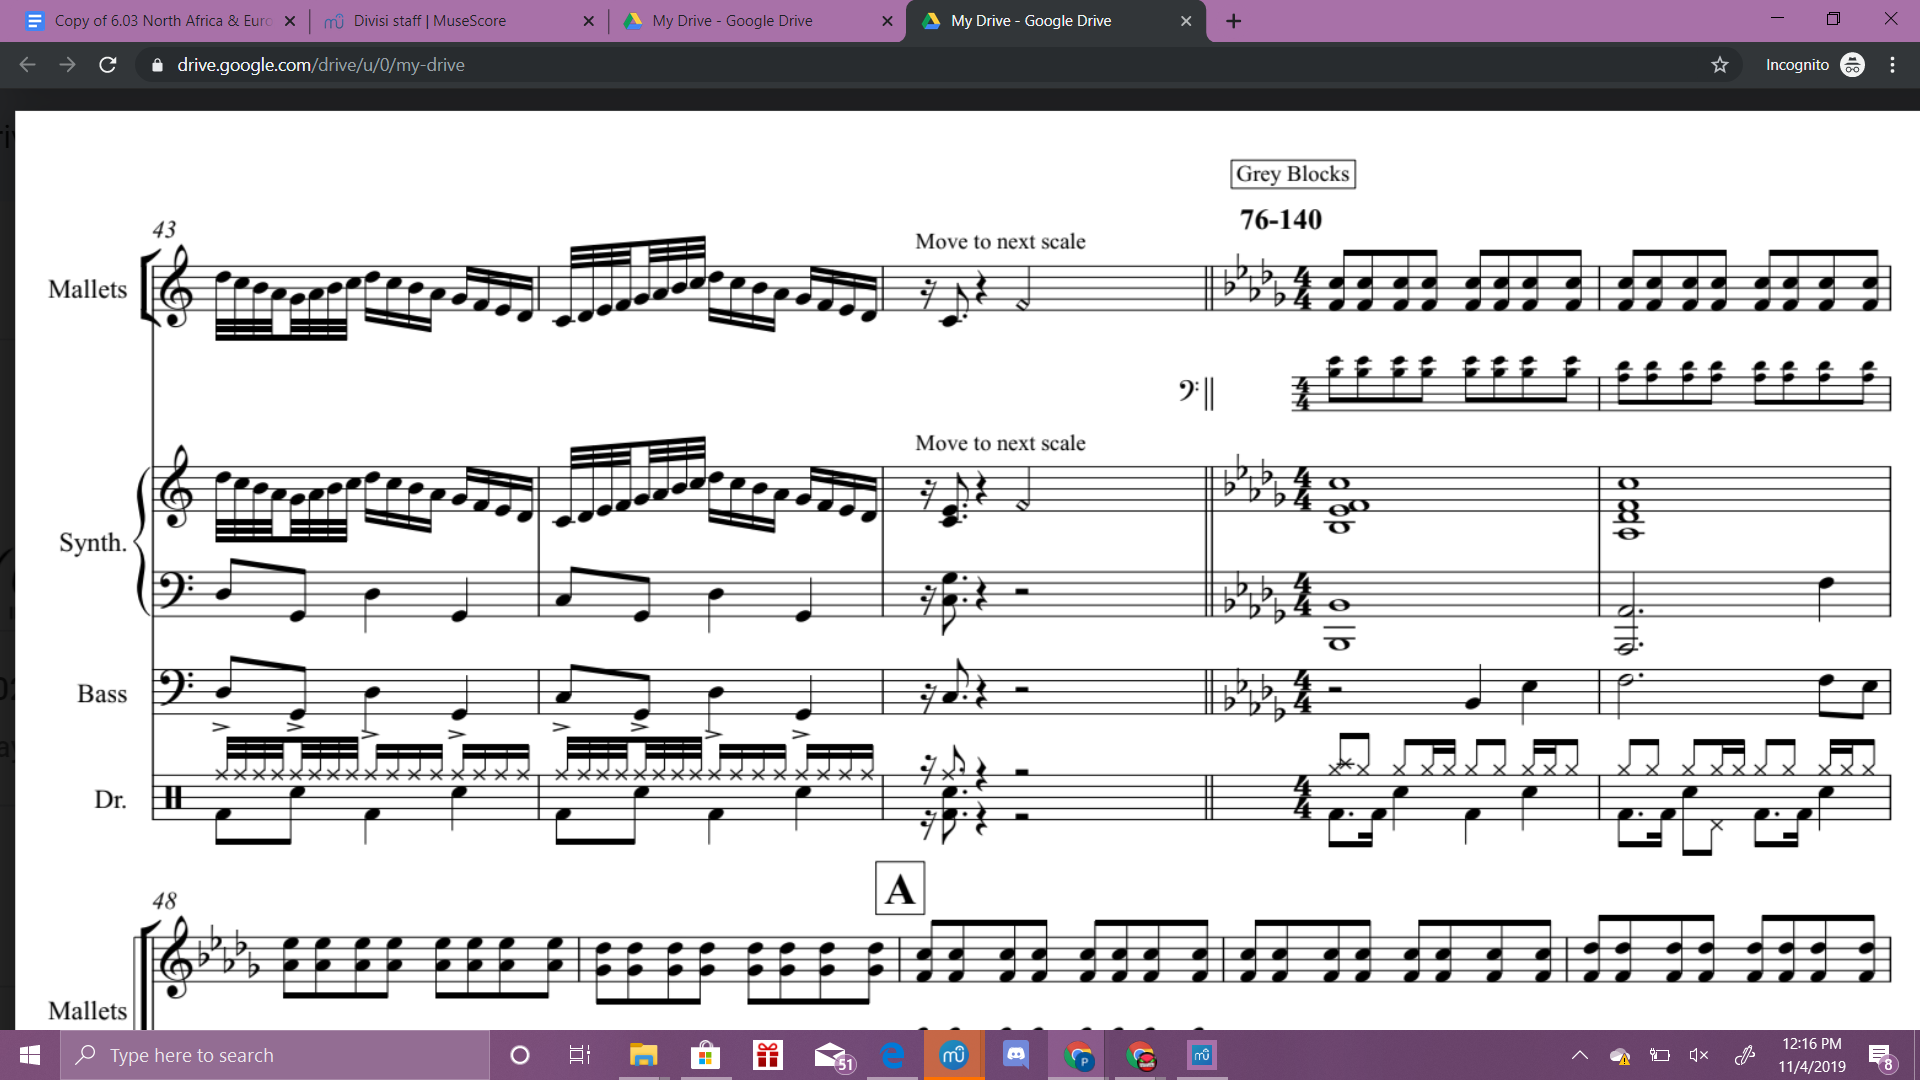Open the OneDrive cloud tray icon
This screenshot has height=1080, width=1920.
(x=1620, y=1055)
